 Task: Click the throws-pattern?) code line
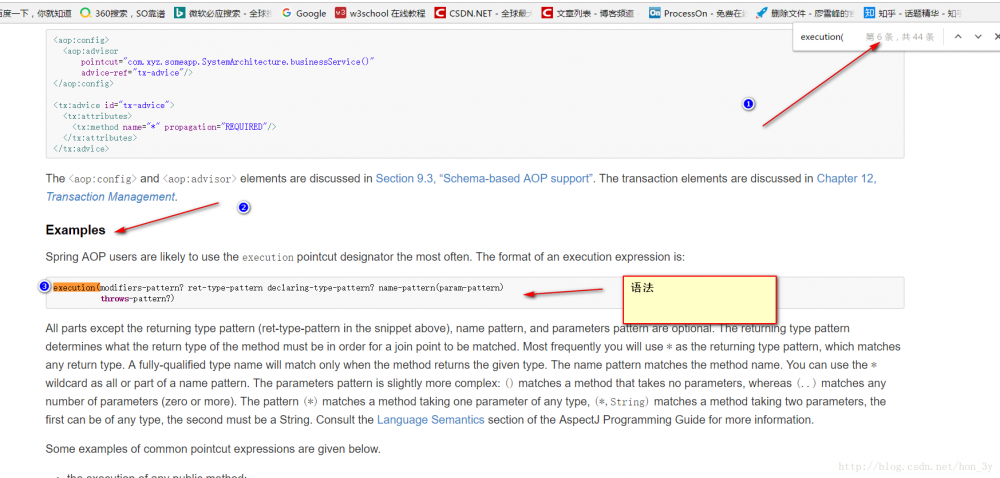pos(137,298)
